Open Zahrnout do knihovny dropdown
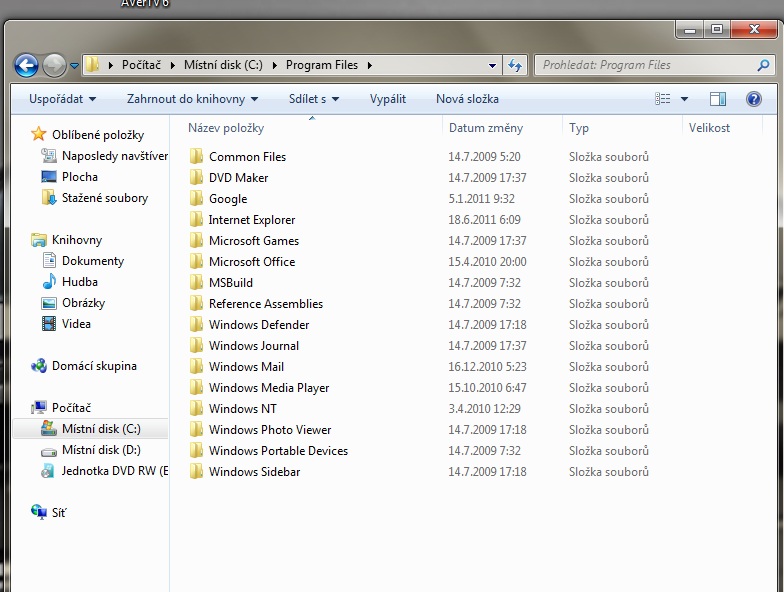The image size is (784, 592). pos(192,99)
